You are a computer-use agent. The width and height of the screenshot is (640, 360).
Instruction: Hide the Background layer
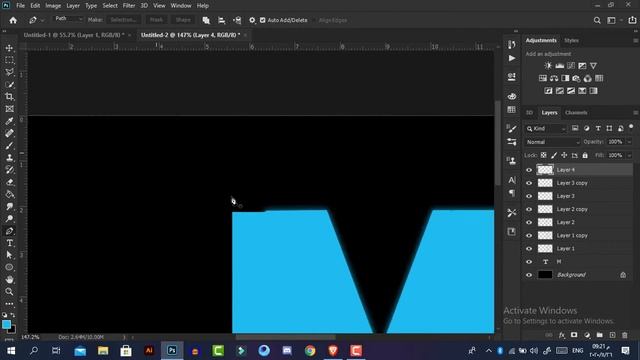[x=529, y=275]
